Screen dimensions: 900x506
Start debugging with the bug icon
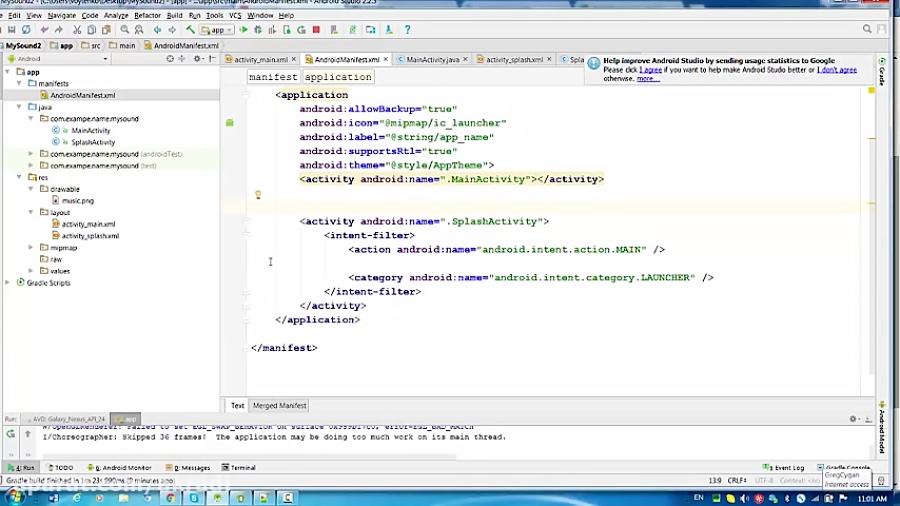[258, 29]
